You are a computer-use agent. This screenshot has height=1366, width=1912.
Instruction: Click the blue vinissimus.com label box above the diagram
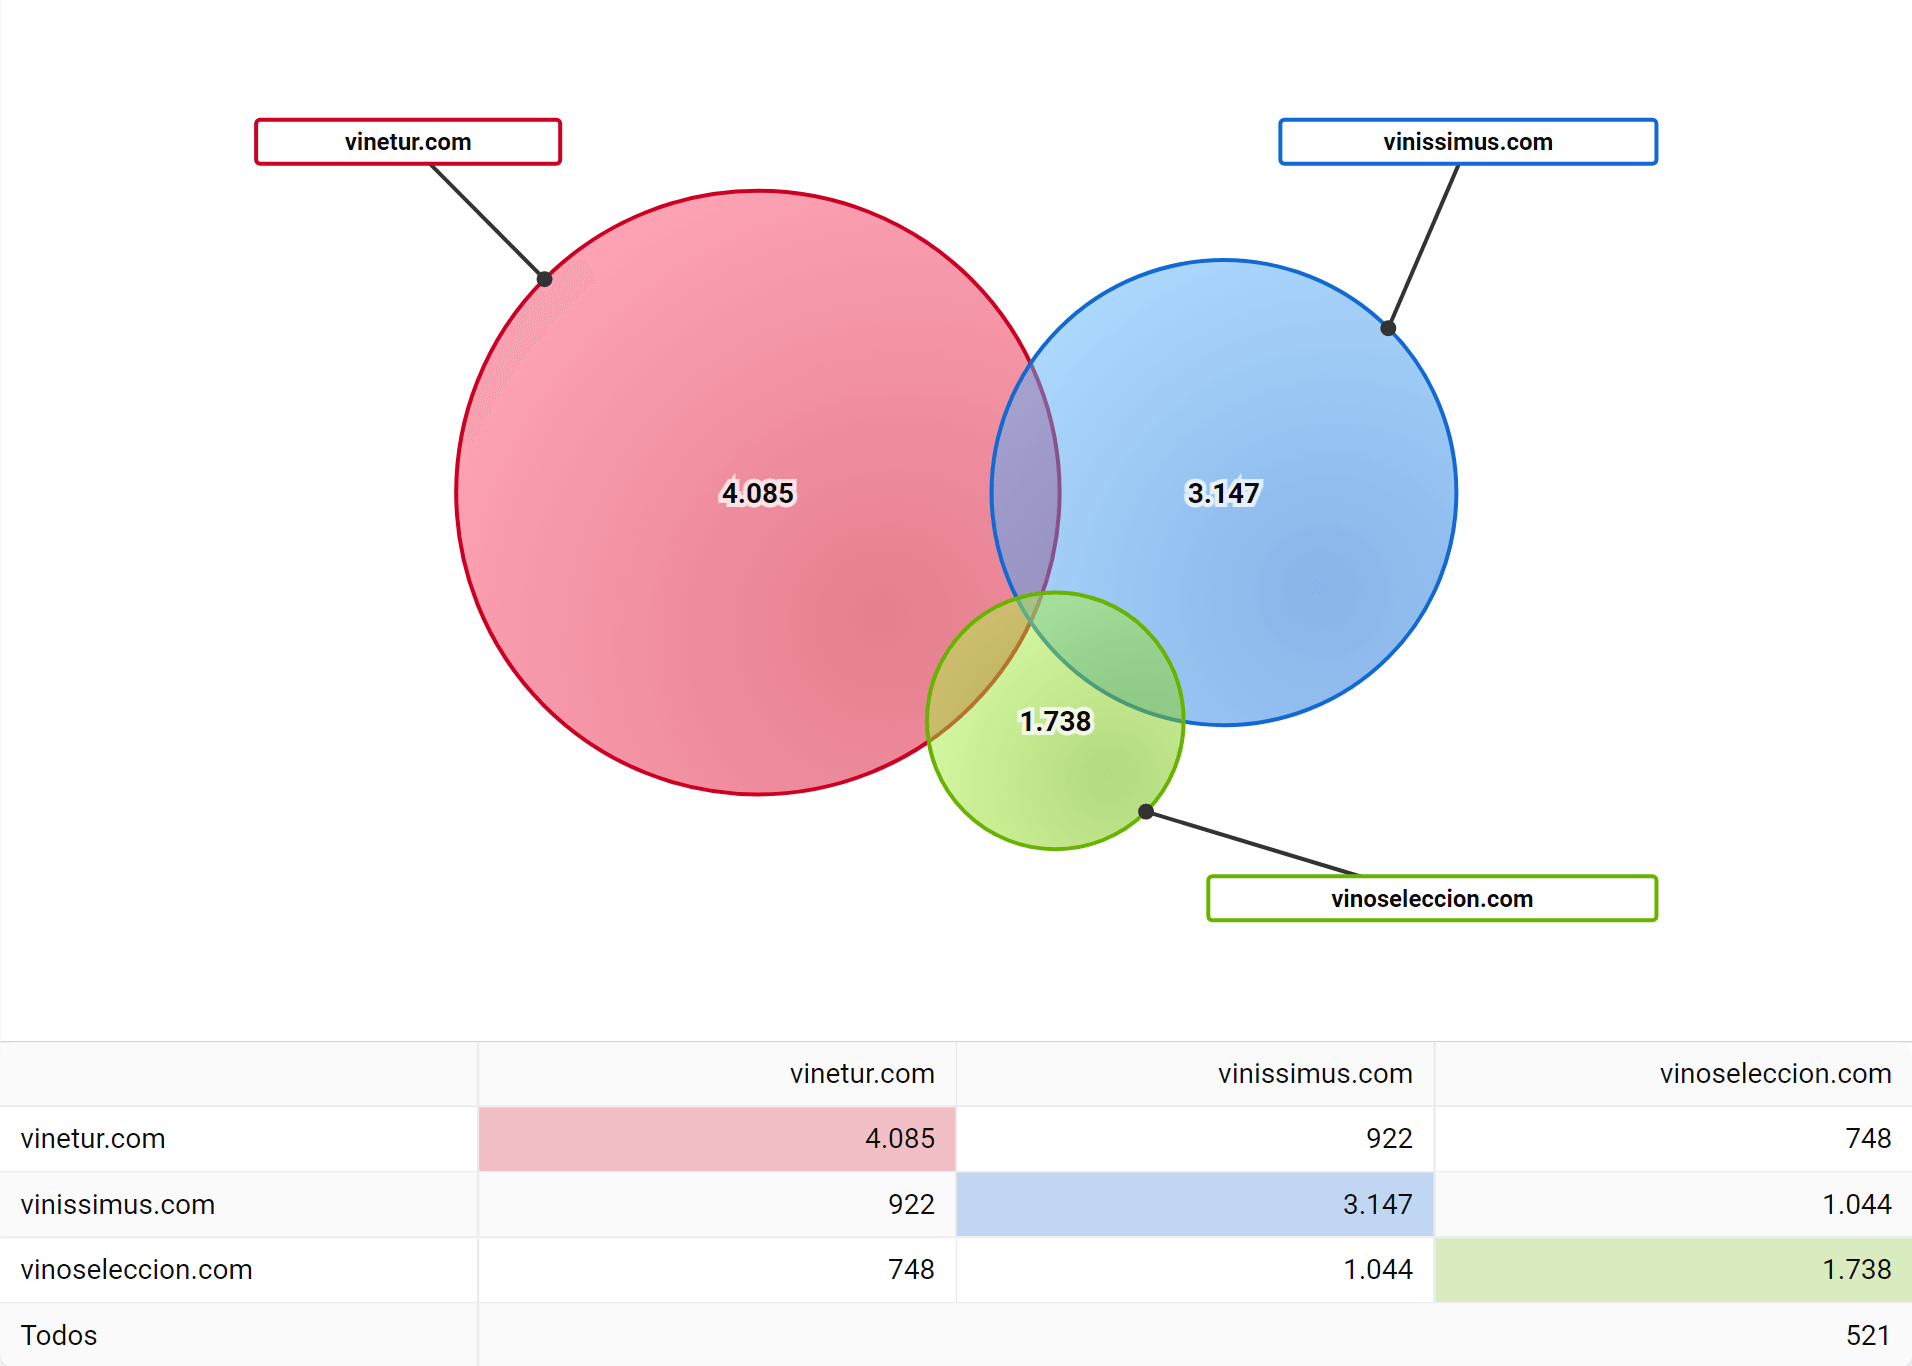(1467, 142)
